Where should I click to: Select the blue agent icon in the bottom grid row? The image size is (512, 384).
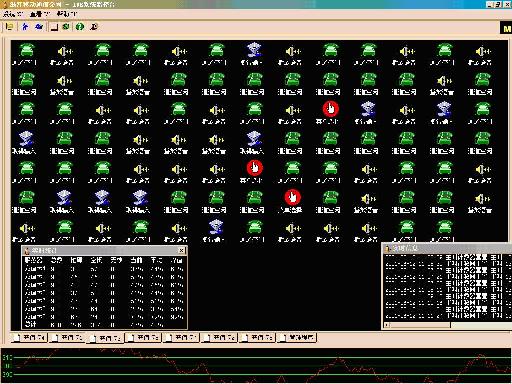[x=216, y=227]
